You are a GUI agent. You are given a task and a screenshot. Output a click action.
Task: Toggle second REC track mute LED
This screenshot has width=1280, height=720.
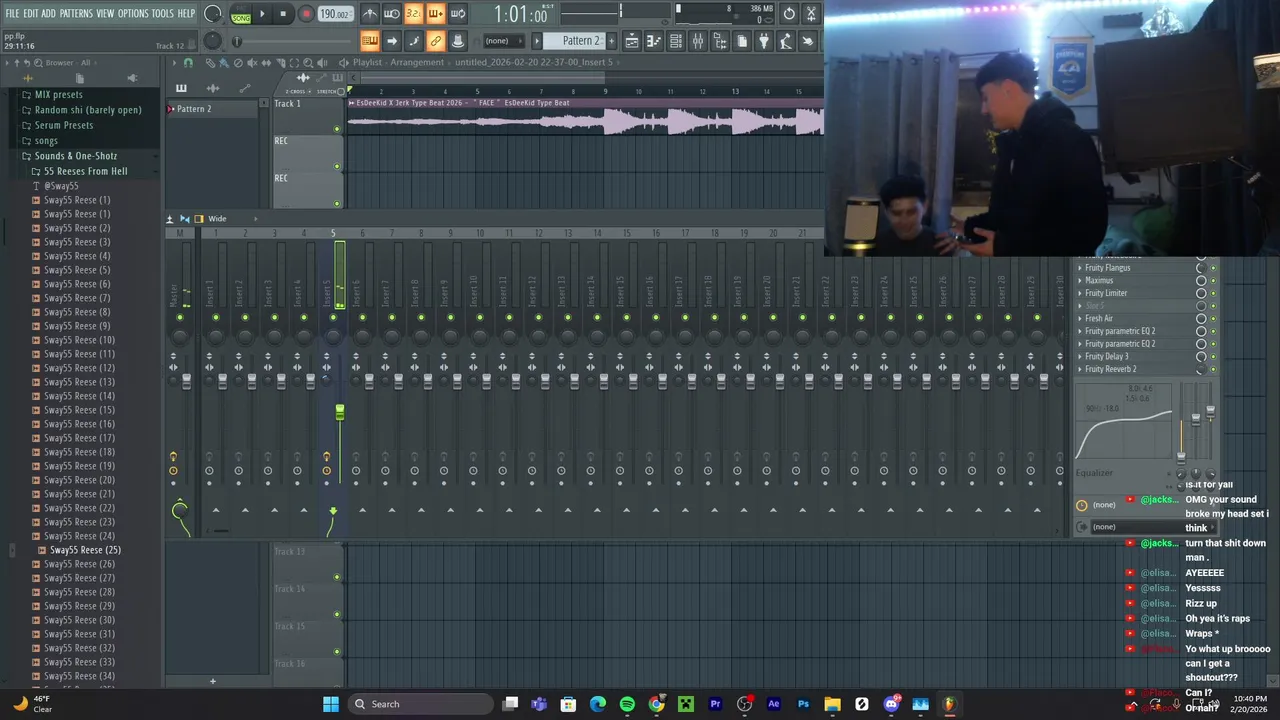pyautogui.click(x=337, y=204)
